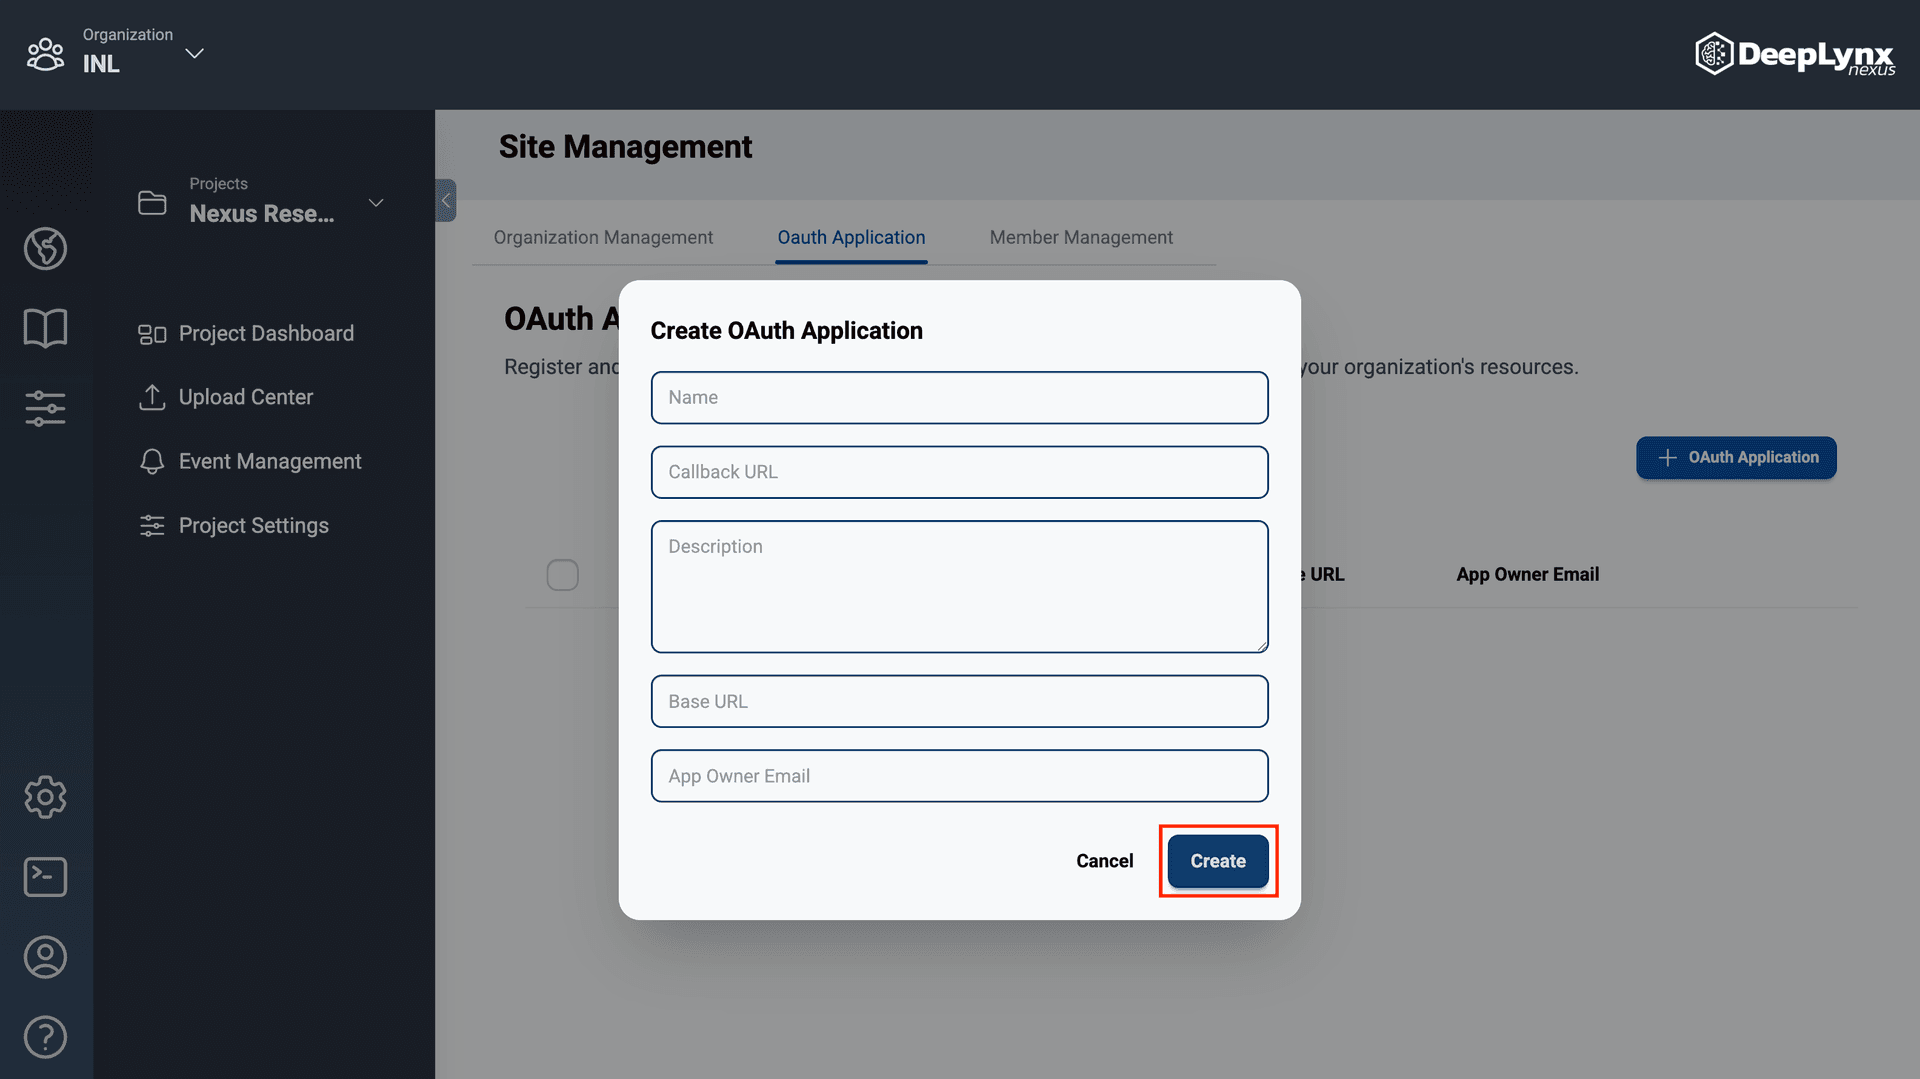Select the Event Management bell icon

[x=151, y=461]
